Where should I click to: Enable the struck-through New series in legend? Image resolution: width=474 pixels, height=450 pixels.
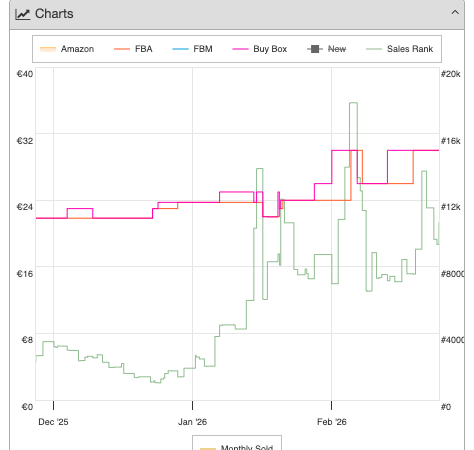(326, 49)
